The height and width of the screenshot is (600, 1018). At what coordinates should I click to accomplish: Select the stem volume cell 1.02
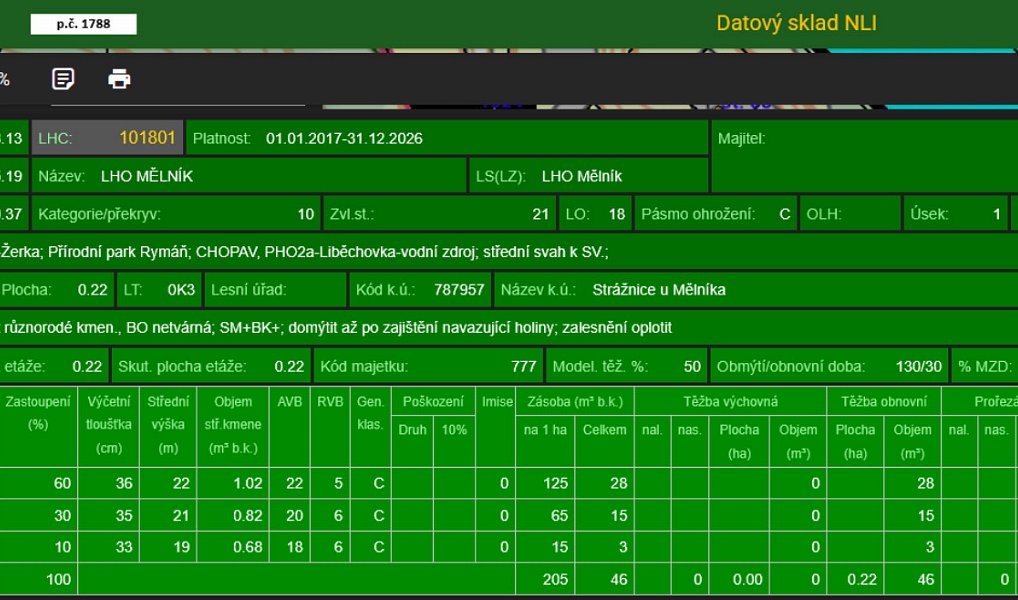coord(232,483)
